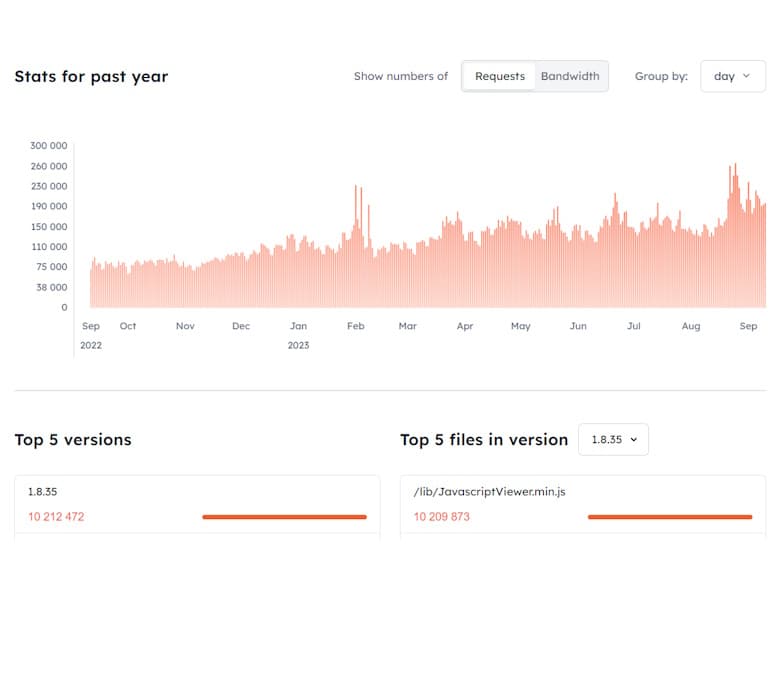Viewport: 780px width, 680px height.
Task: Click version 1.8.35 in Top 5 versions
Action: pyautogui.click(x=43, y=492)
